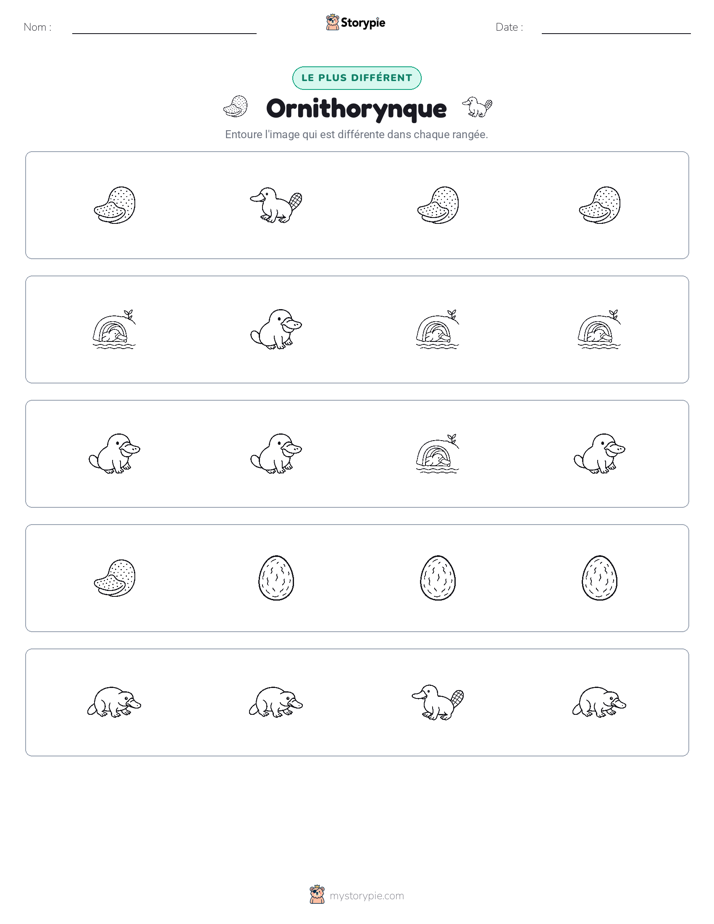Click the last crouching platypus in the fifth row

tap(599, 702)
